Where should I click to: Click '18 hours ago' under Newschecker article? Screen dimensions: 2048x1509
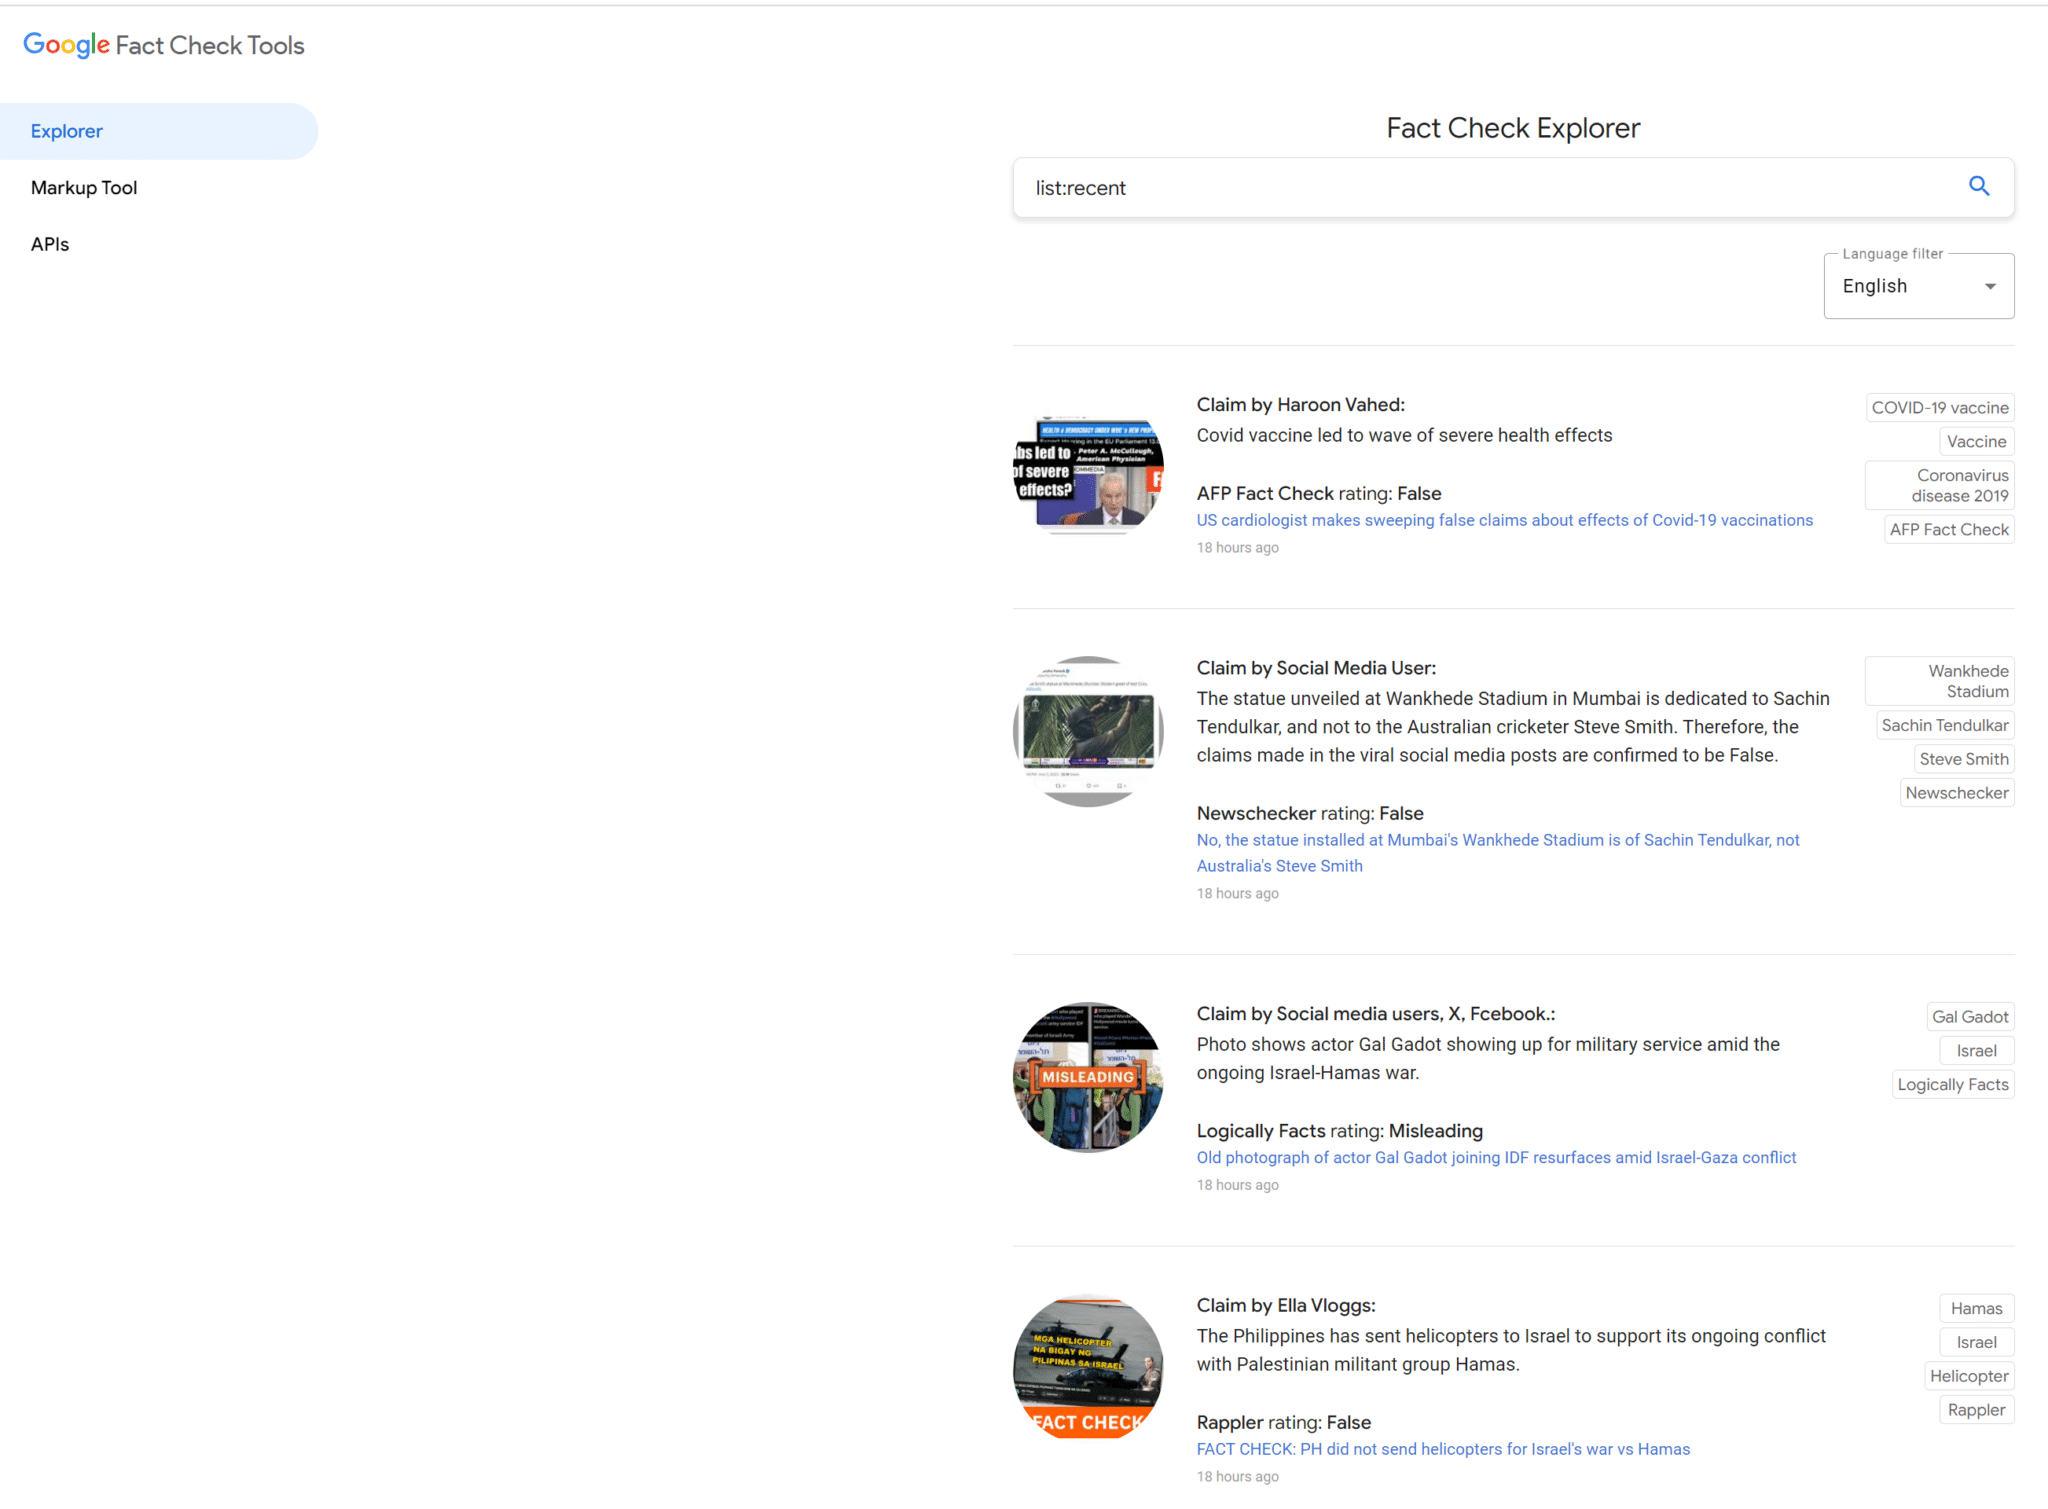click(1238, 894)
